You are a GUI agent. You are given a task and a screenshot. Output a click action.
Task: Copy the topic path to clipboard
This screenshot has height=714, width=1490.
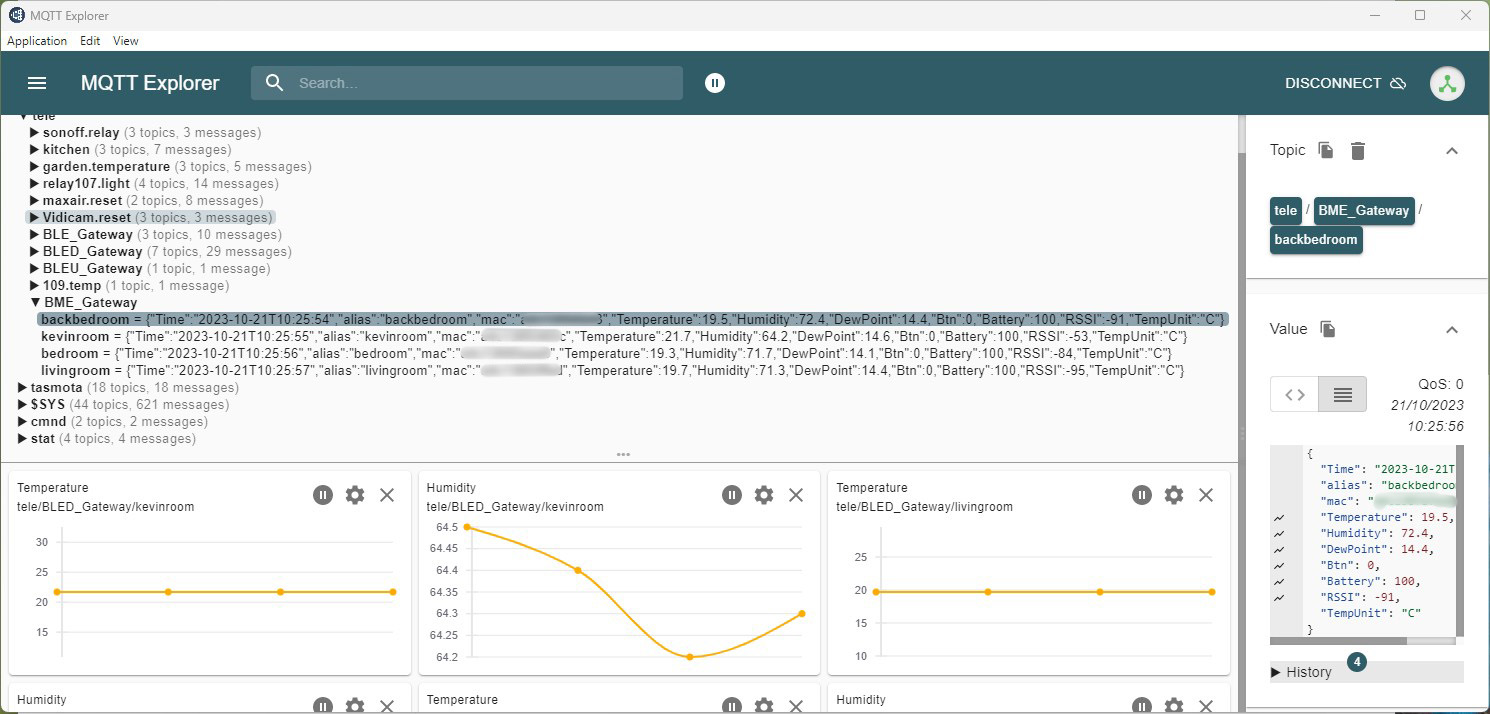click(x=1326, y=150)
